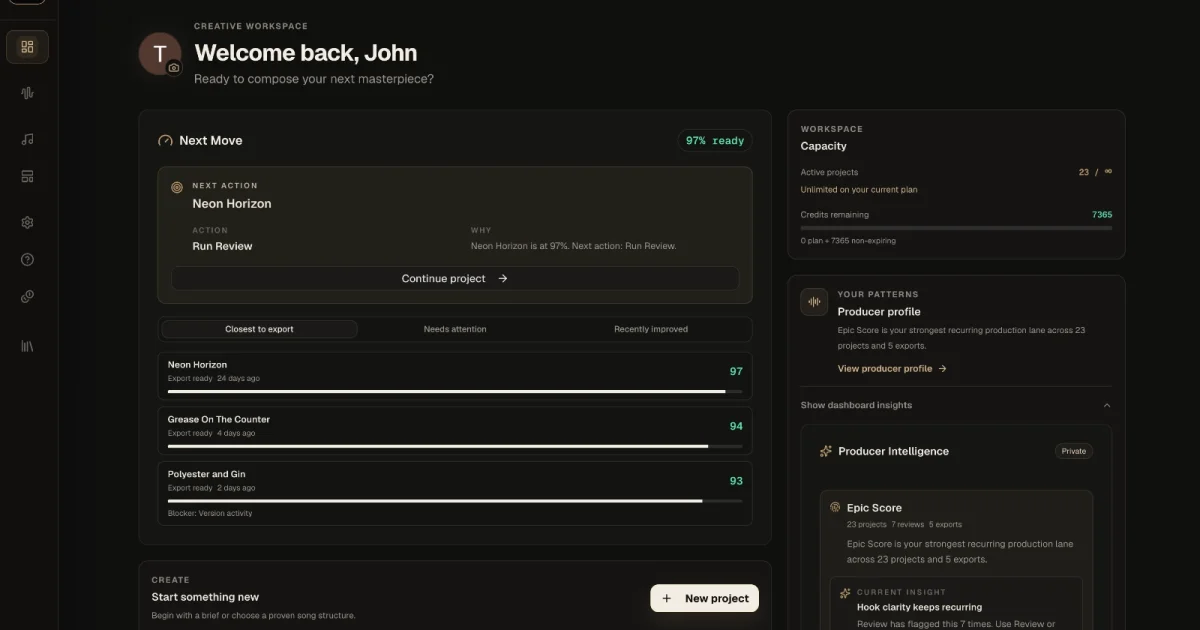This screenshot has width=1200, height=630.
Task: Open the help question mark icon
Action: (x=27, y=259)
